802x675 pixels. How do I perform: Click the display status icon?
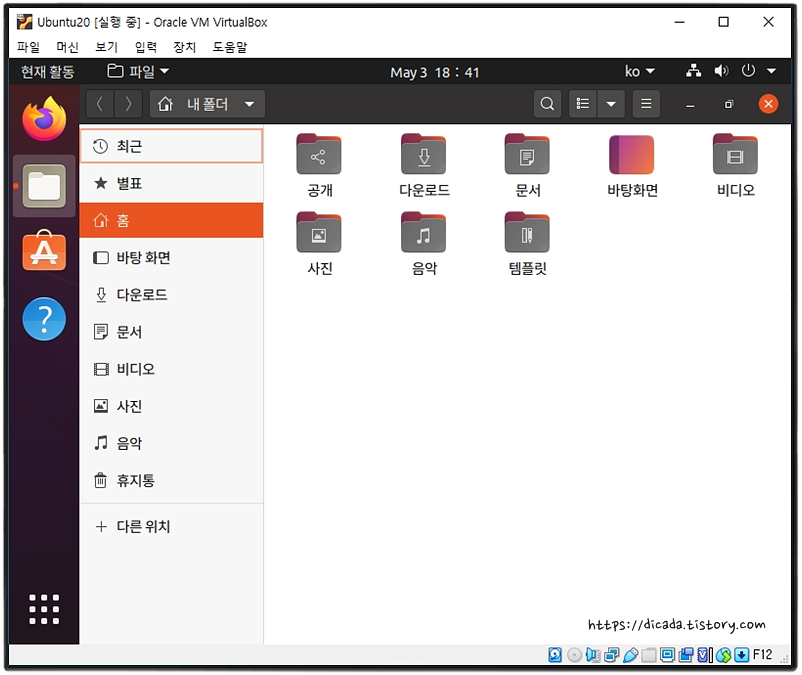[667, 655]
